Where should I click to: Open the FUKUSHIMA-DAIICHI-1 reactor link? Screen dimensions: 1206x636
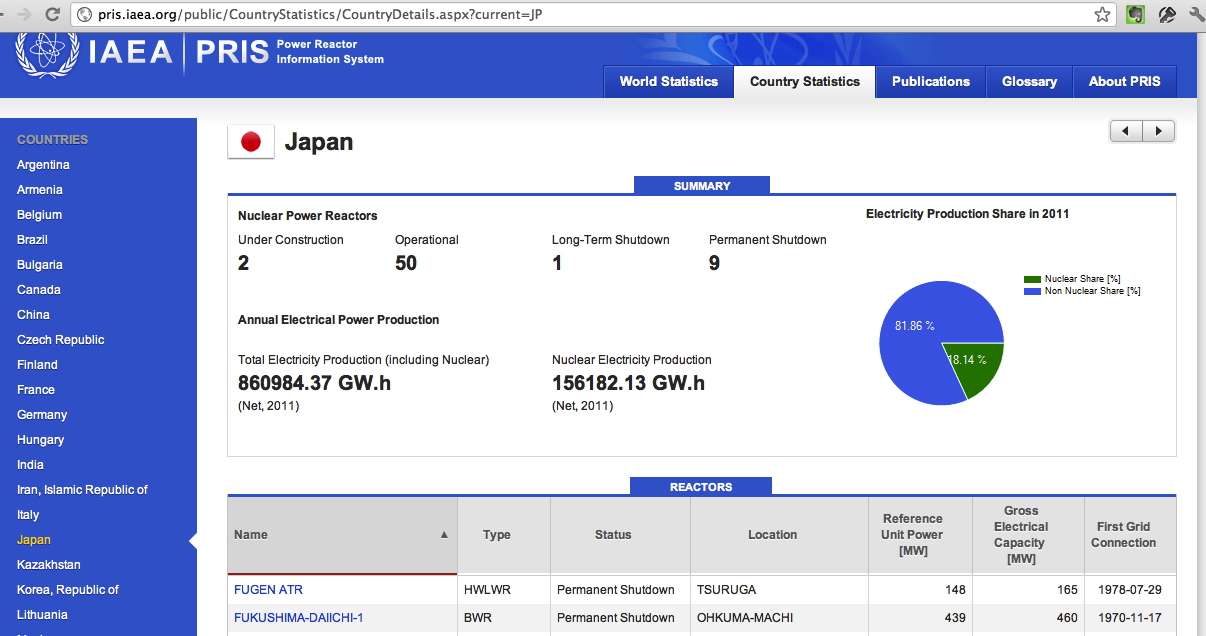click(299, 618)
